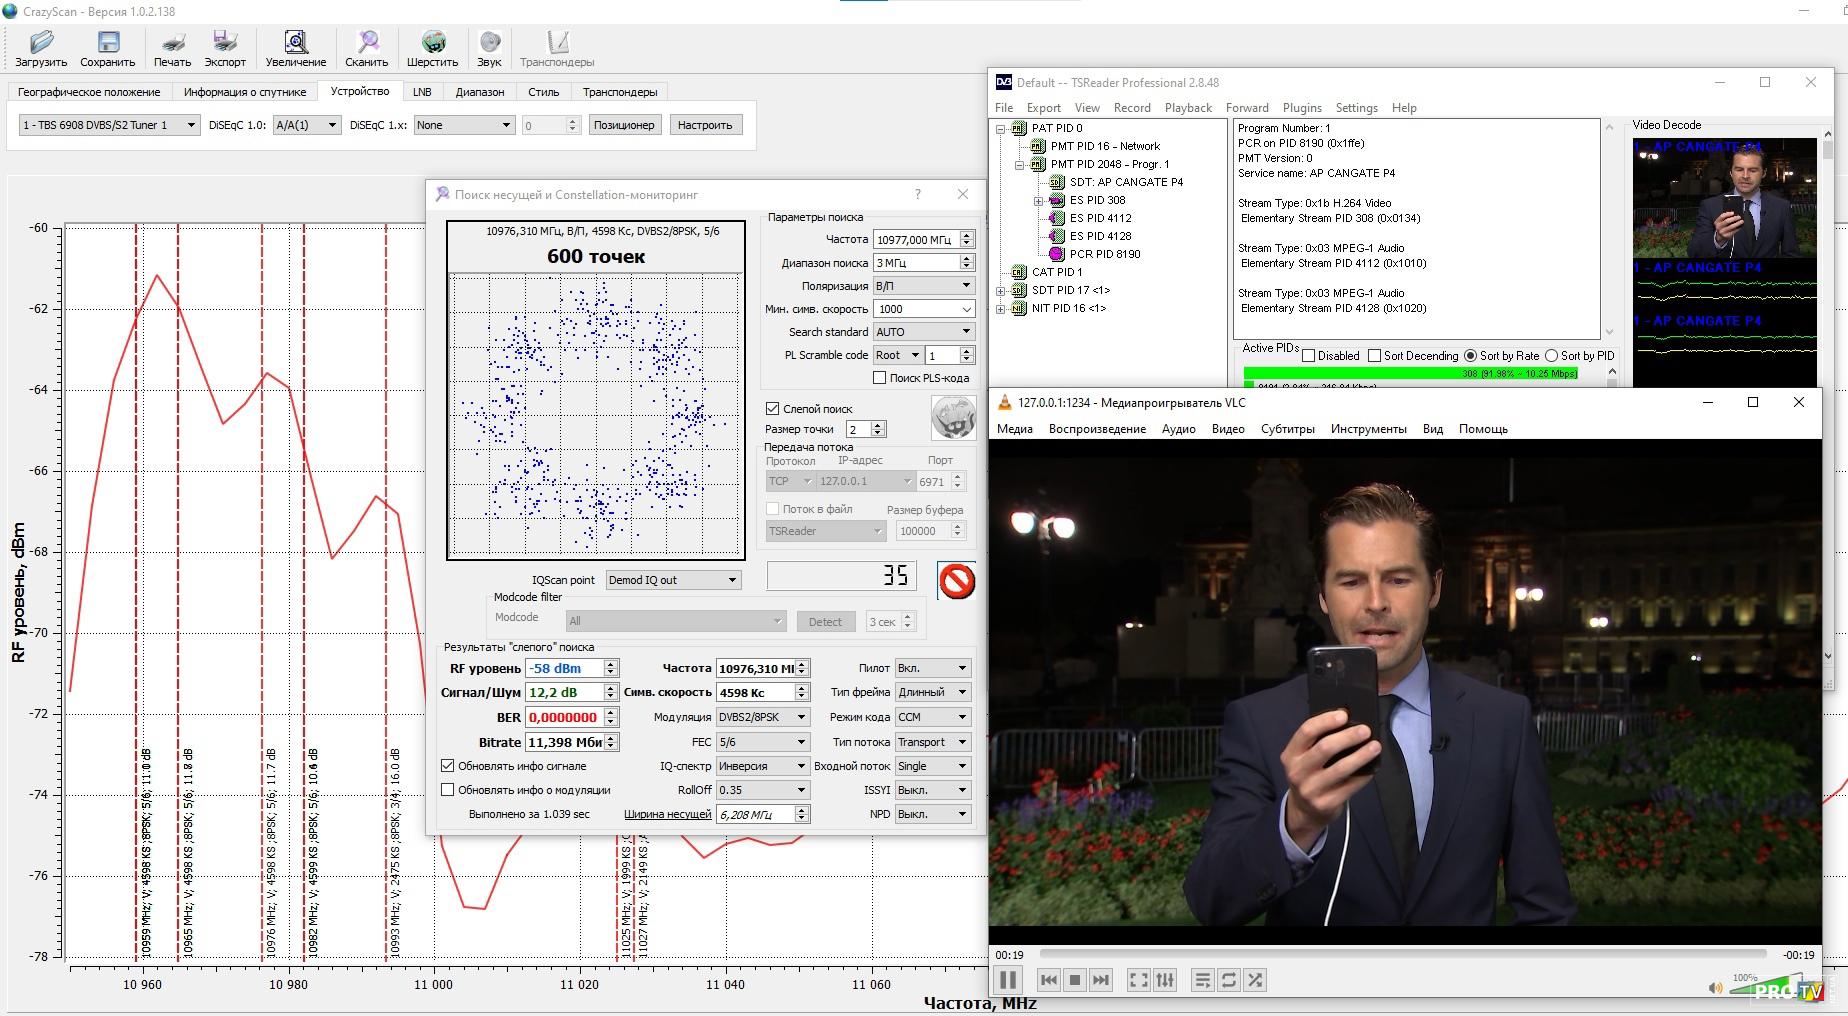The image size is (1848, 1016).
Task: Select the Sort by PID radio button
Action: [1552, 356]
